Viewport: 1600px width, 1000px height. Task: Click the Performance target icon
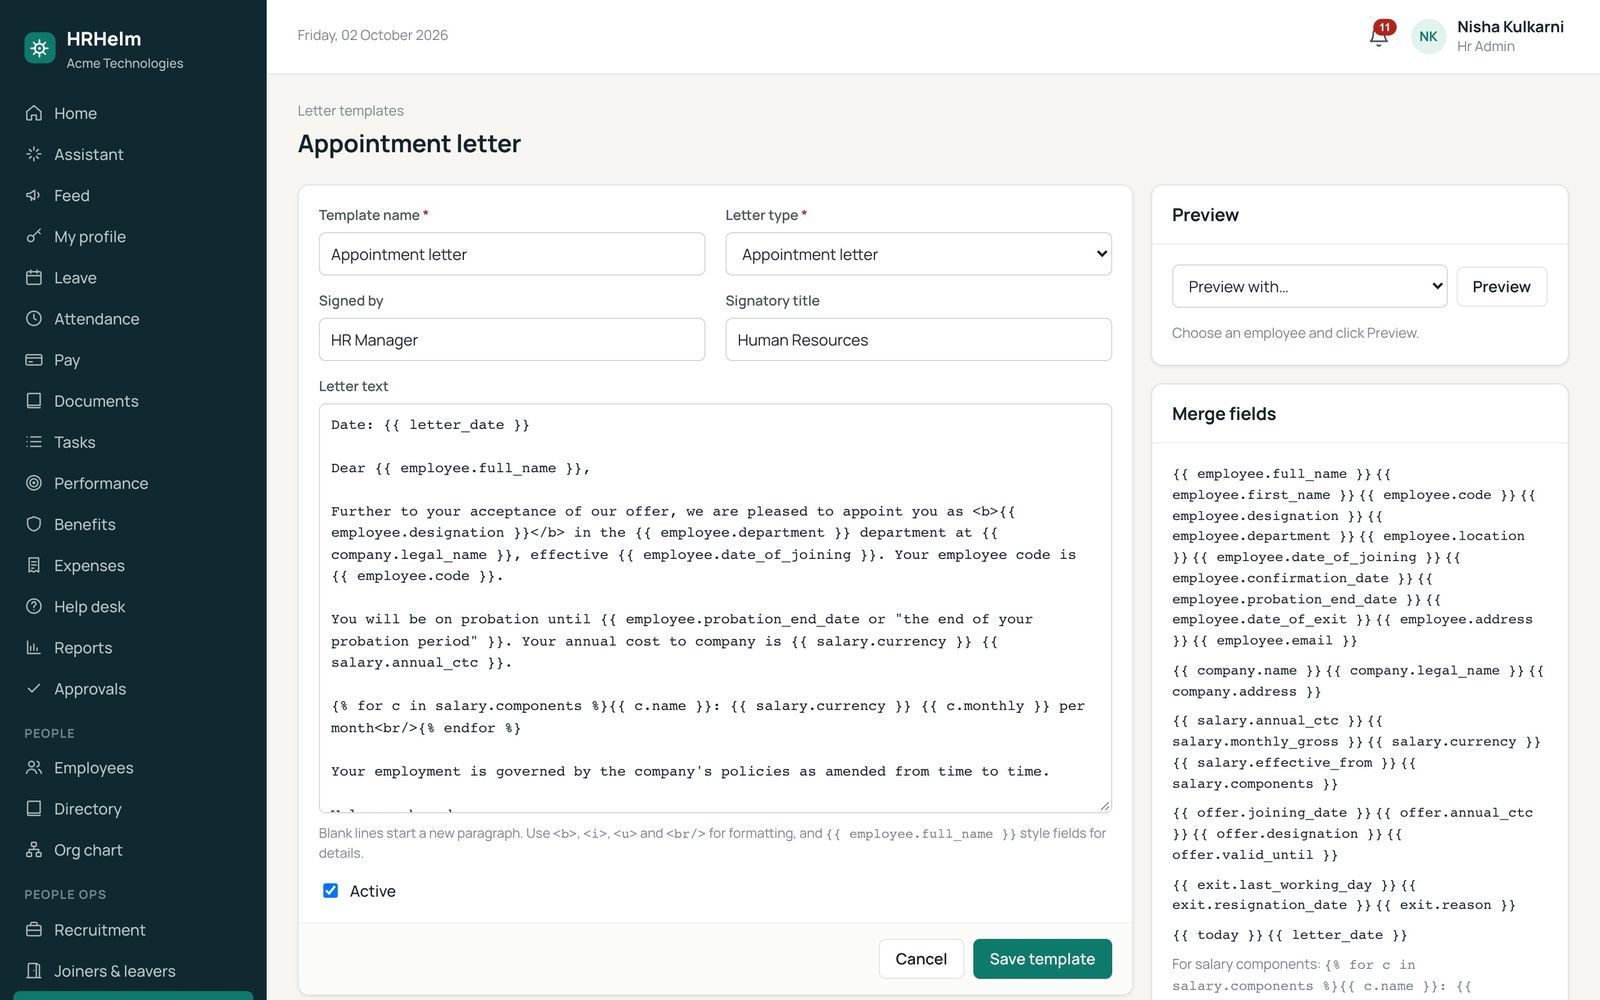point(34,483)
